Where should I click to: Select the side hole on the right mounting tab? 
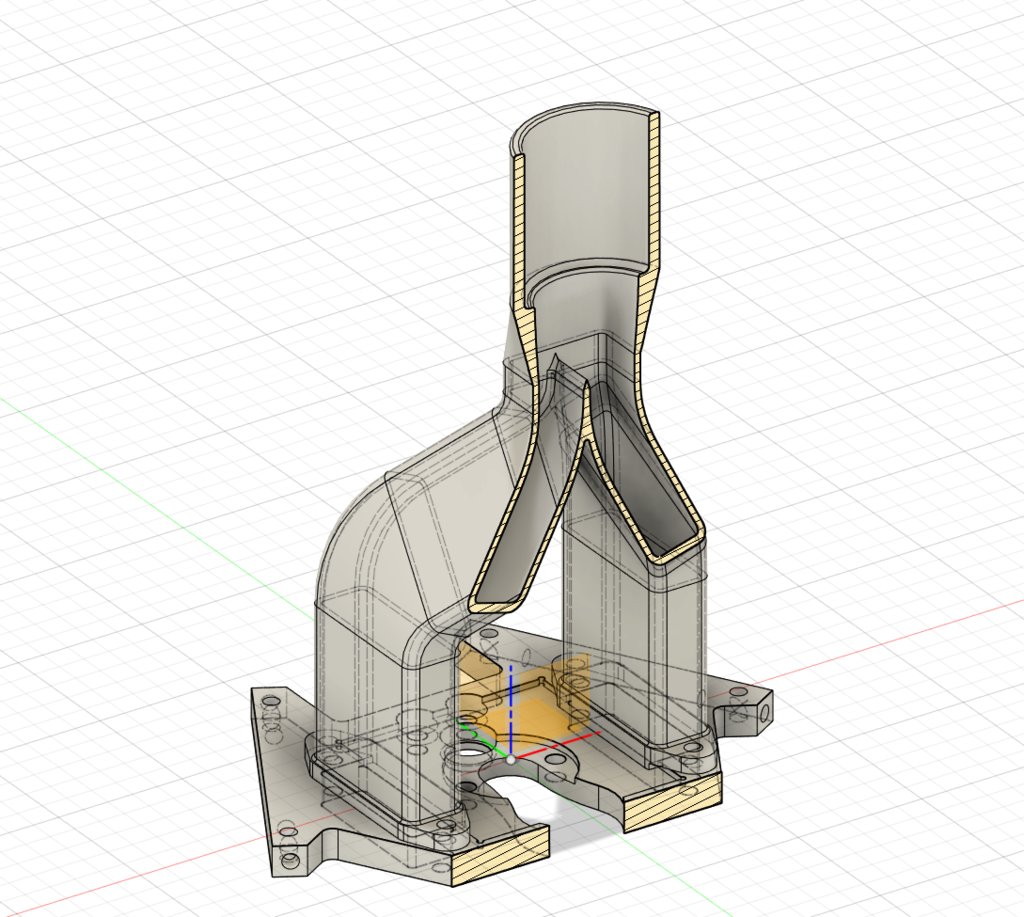765,714
